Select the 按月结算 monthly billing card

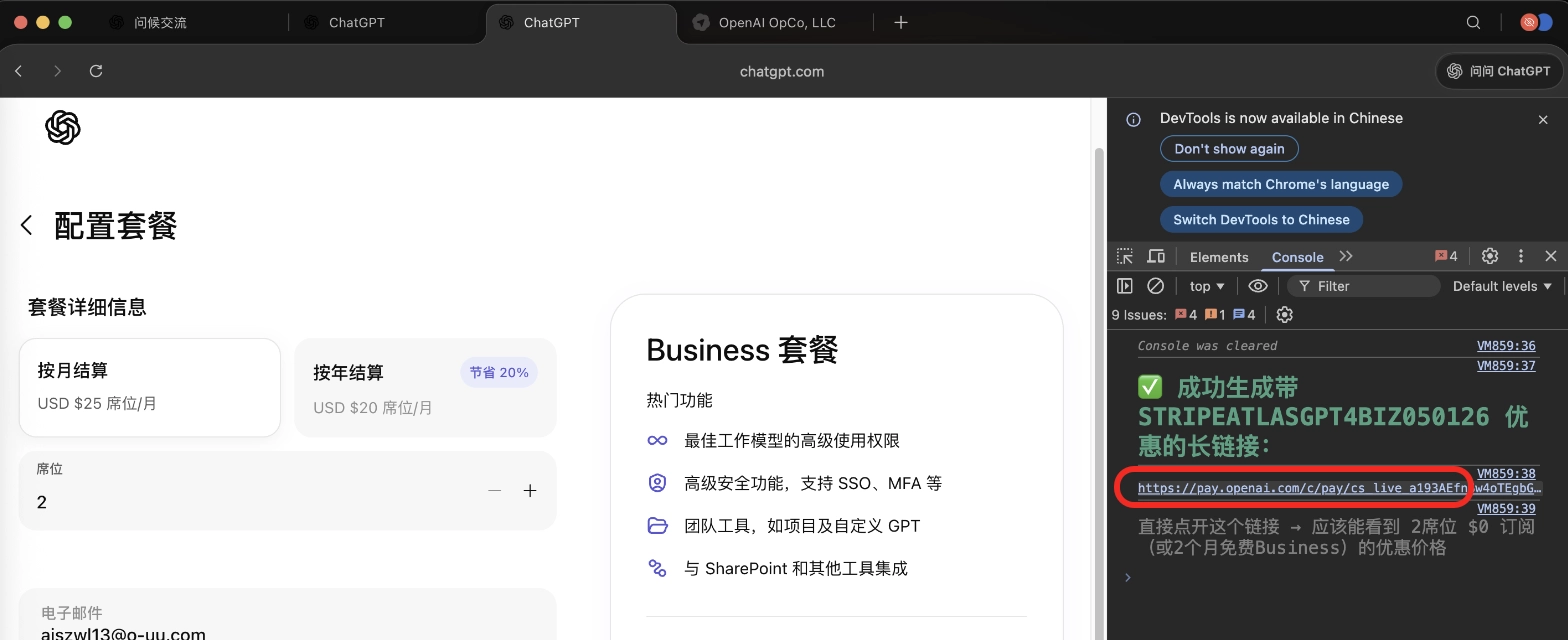[x=150, y=387]
